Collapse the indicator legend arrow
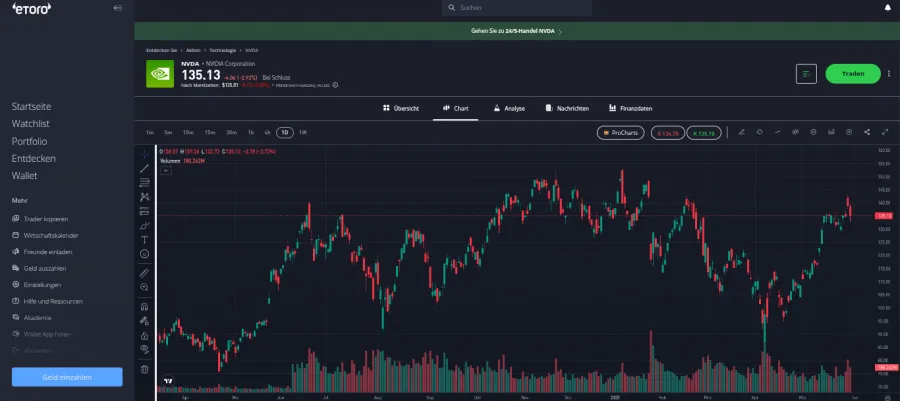The image size is (900, 401). click(165, 170)
